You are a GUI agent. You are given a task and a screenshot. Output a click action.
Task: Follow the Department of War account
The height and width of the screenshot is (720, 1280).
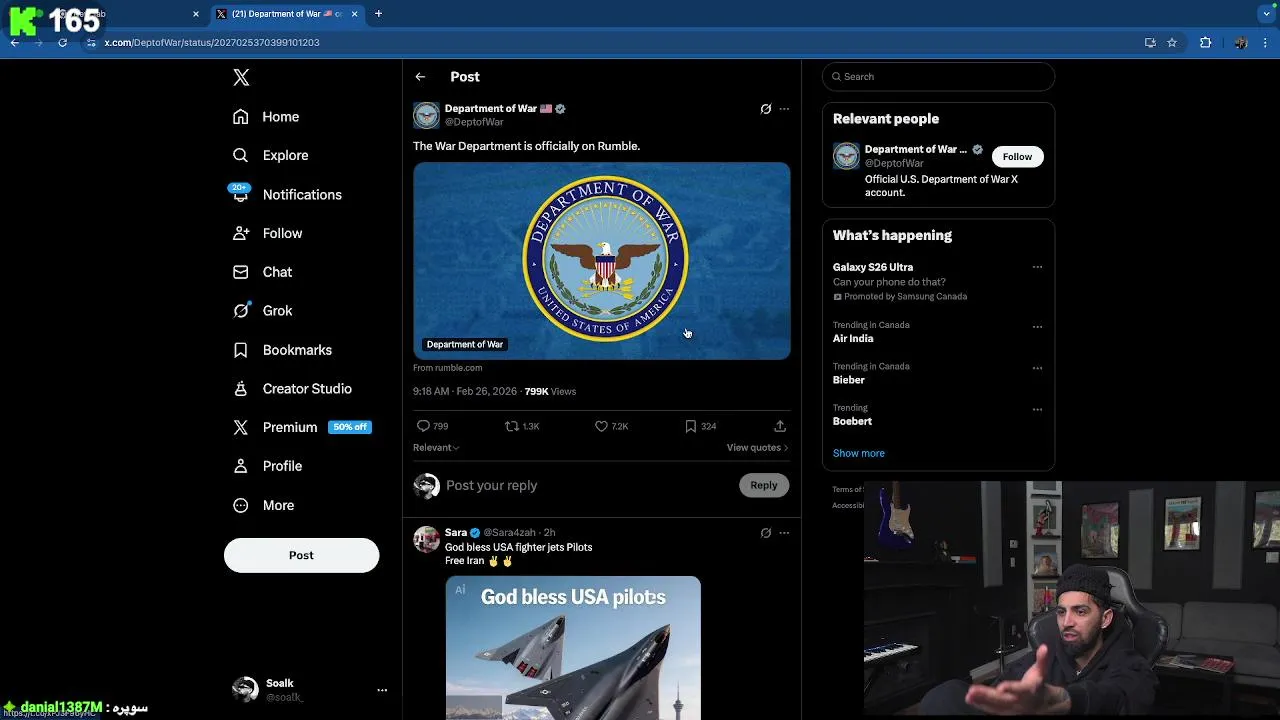(1017, 157)
